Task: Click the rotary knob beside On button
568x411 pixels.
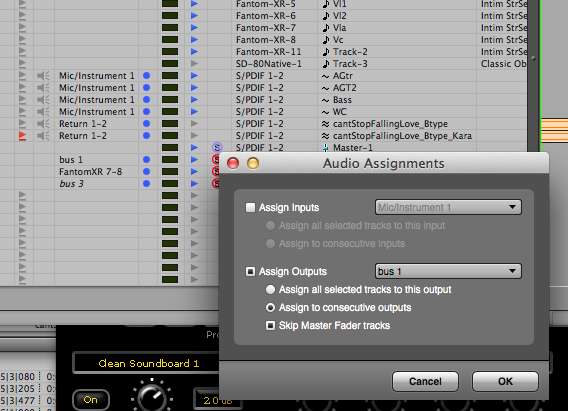Action: click(152, 397)
